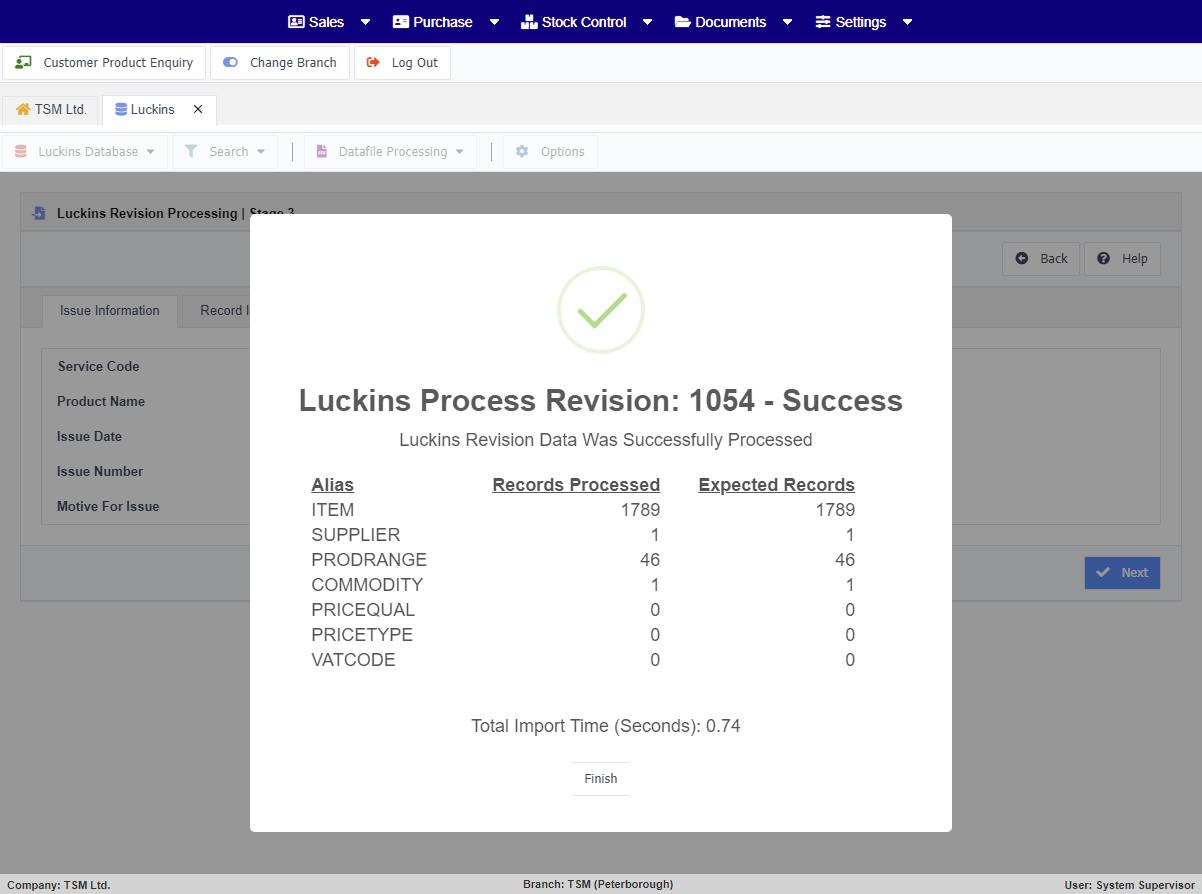Screen dimensions: 1202x894
Task: Click the Next button checkmark icon
Action: click(x=1103, y=572)
